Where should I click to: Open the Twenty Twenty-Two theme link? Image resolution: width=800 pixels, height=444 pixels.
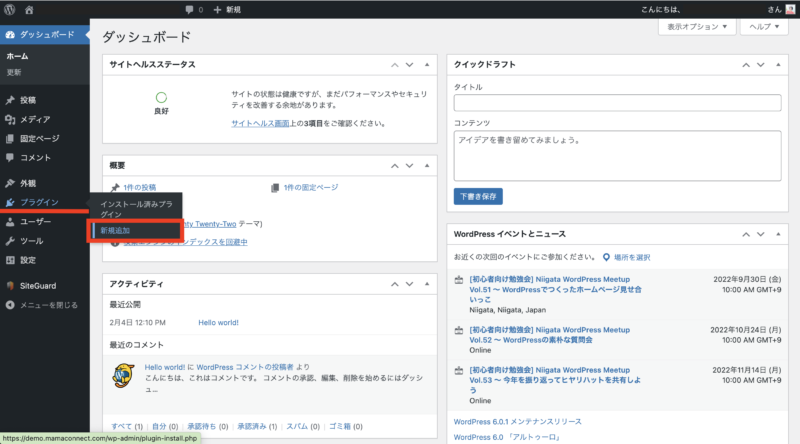(x=209, y=224)
